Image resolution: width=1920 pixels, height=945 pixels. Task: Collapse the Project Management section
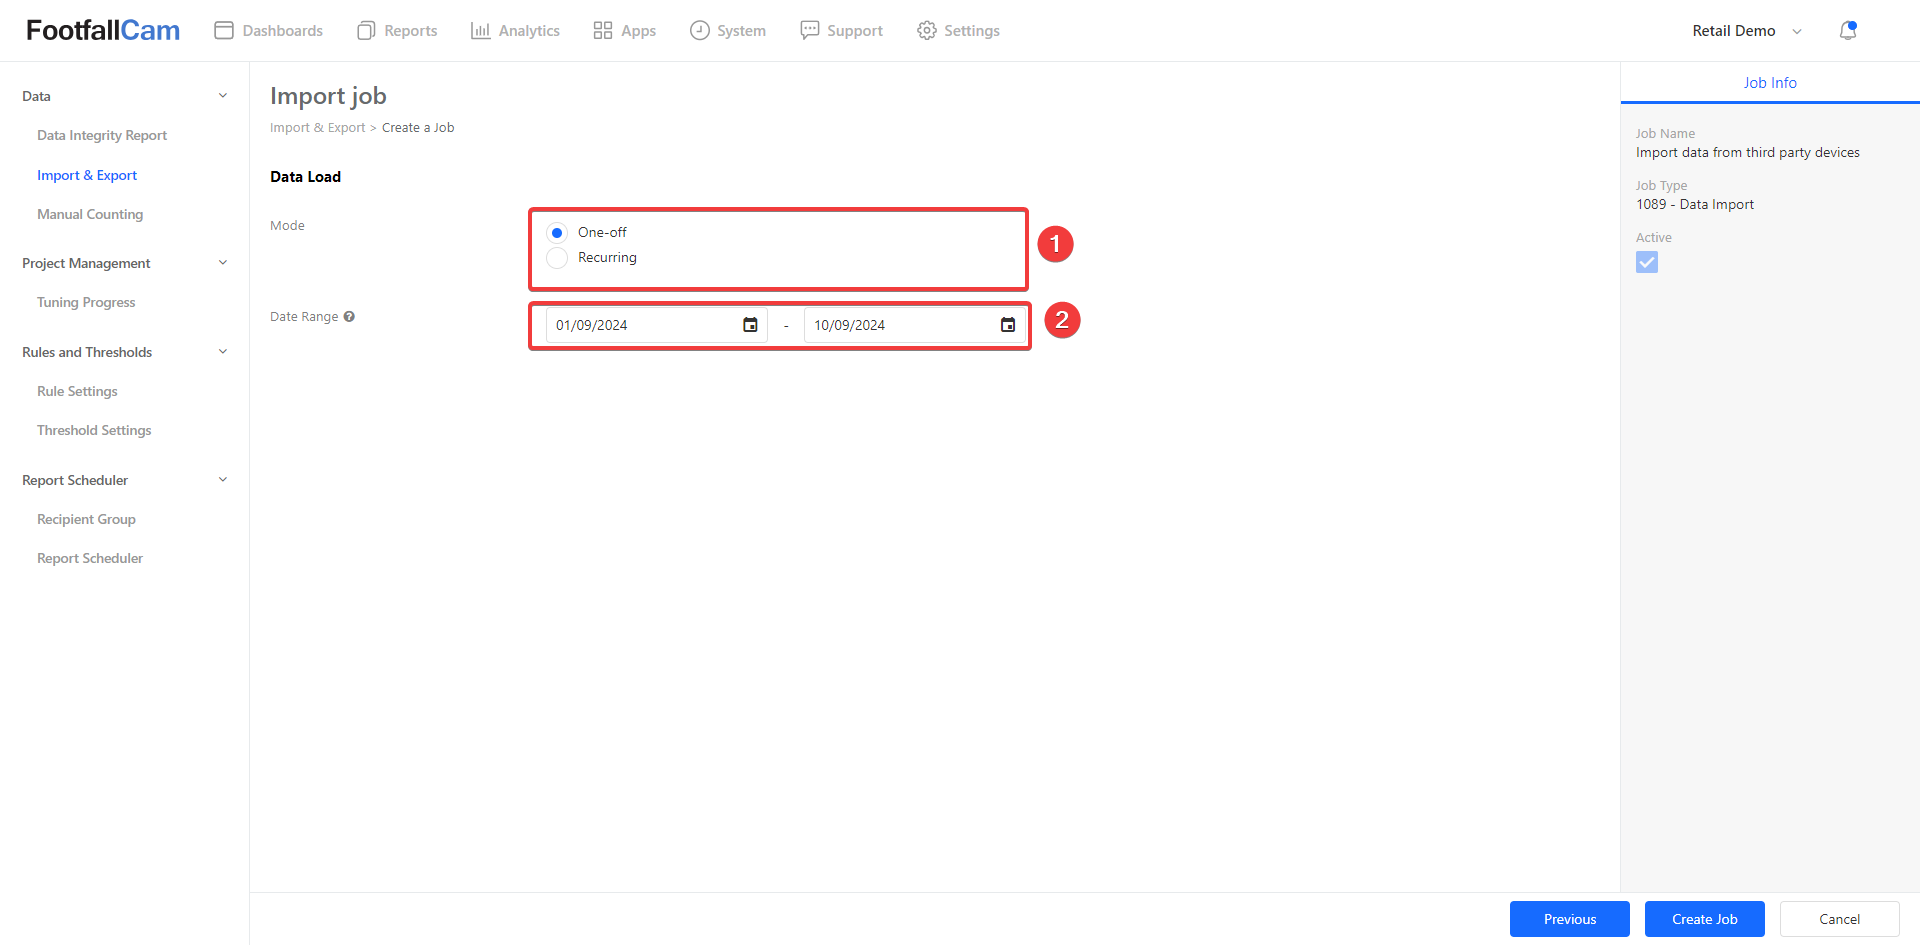coord(223,263)
